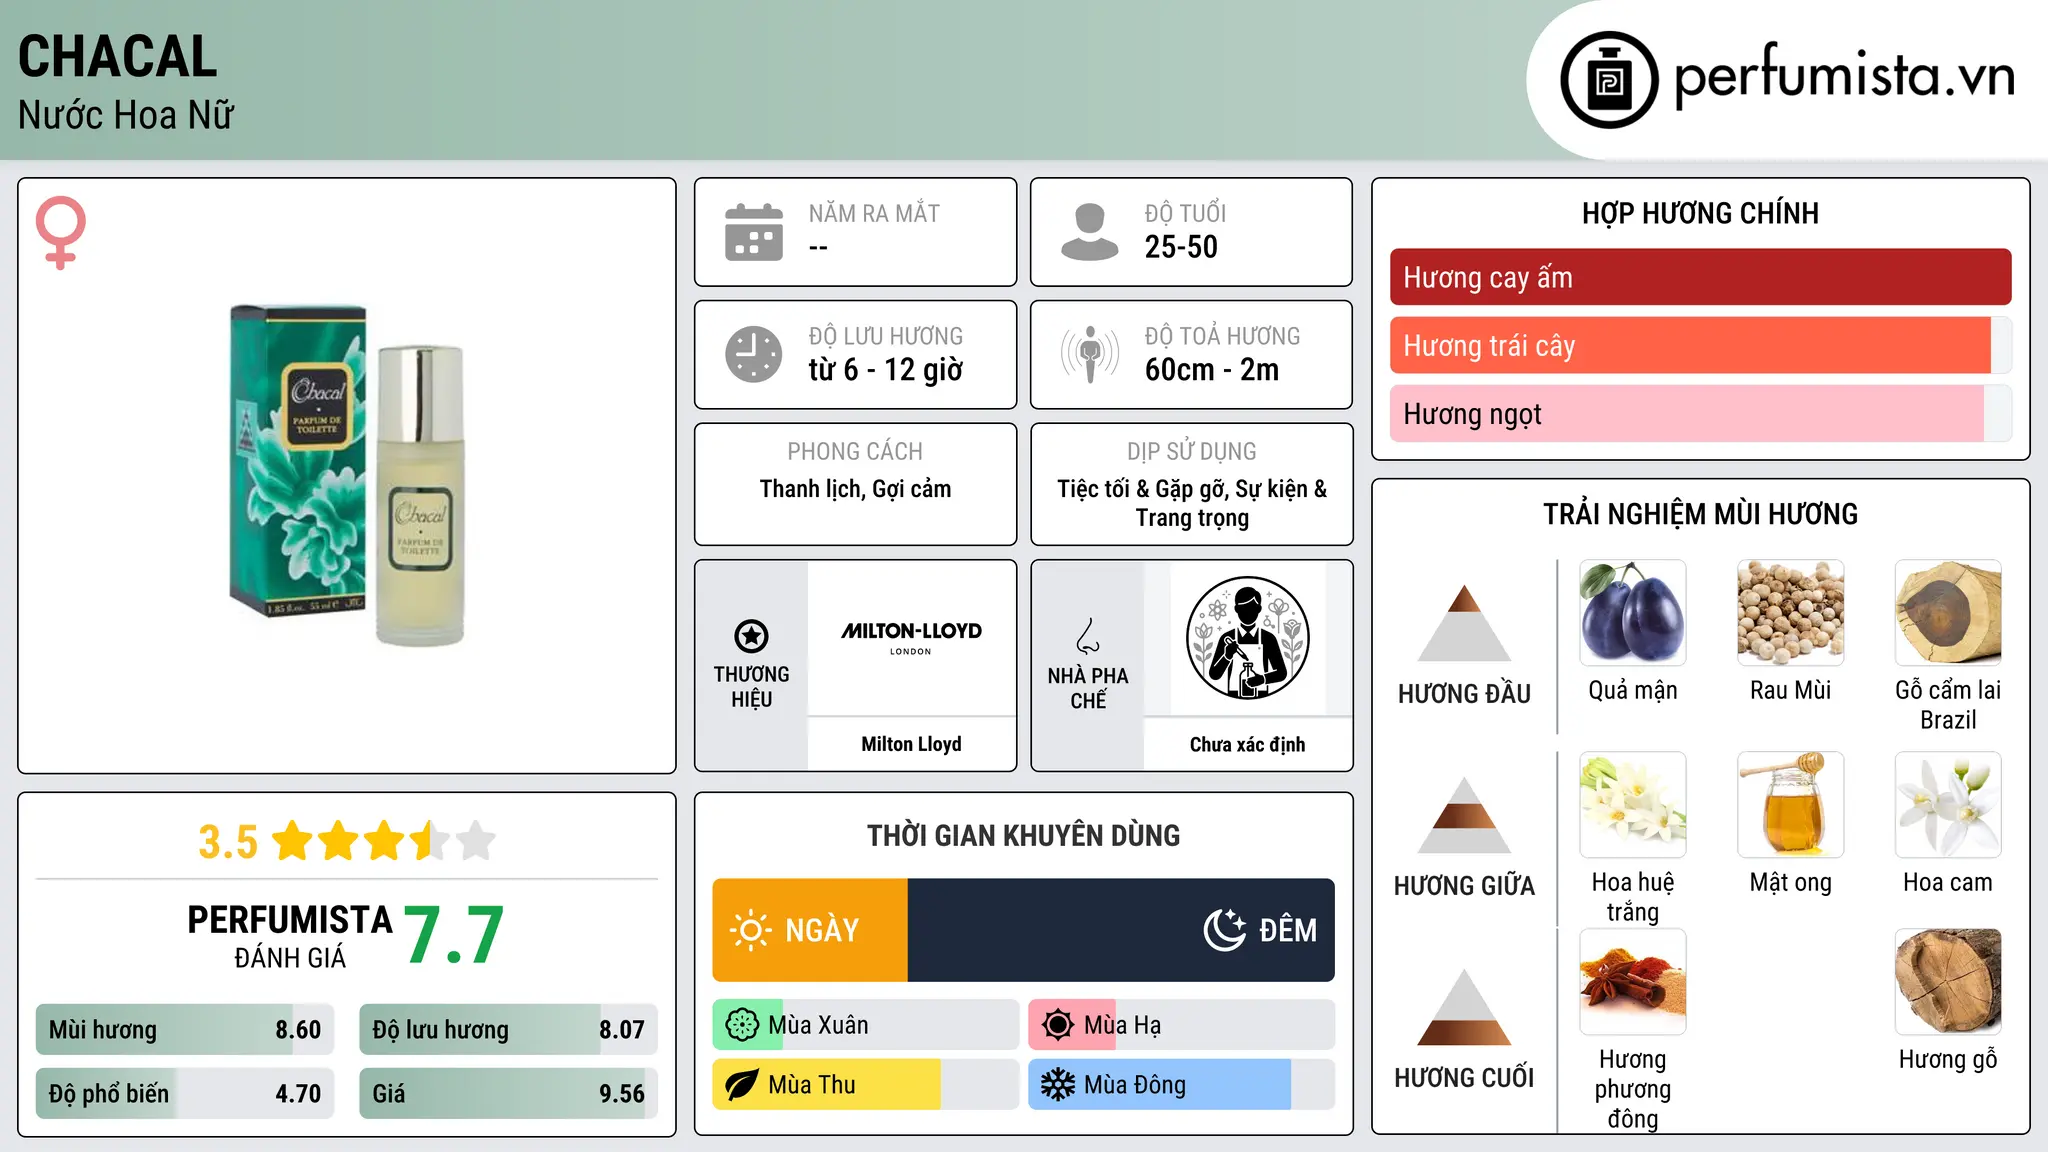This screenshot has width=2048, height=1152.
Task: Select the Quả mận plum note image
Action: [x=1633, y=613]
